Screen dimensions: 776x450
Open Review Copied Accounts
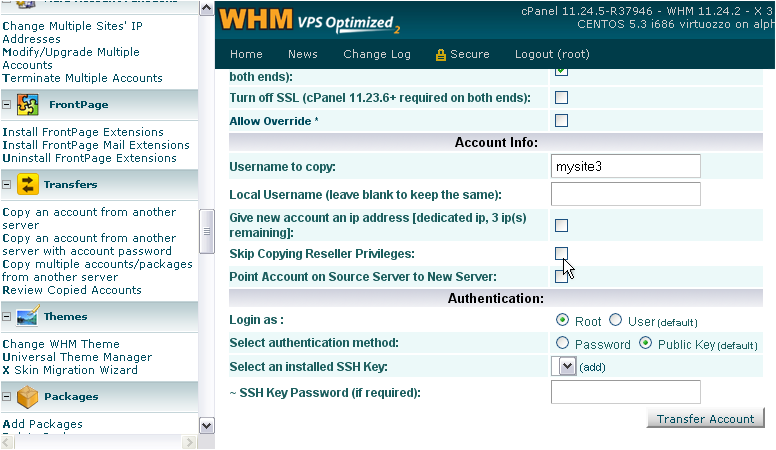tap(72, 290)
